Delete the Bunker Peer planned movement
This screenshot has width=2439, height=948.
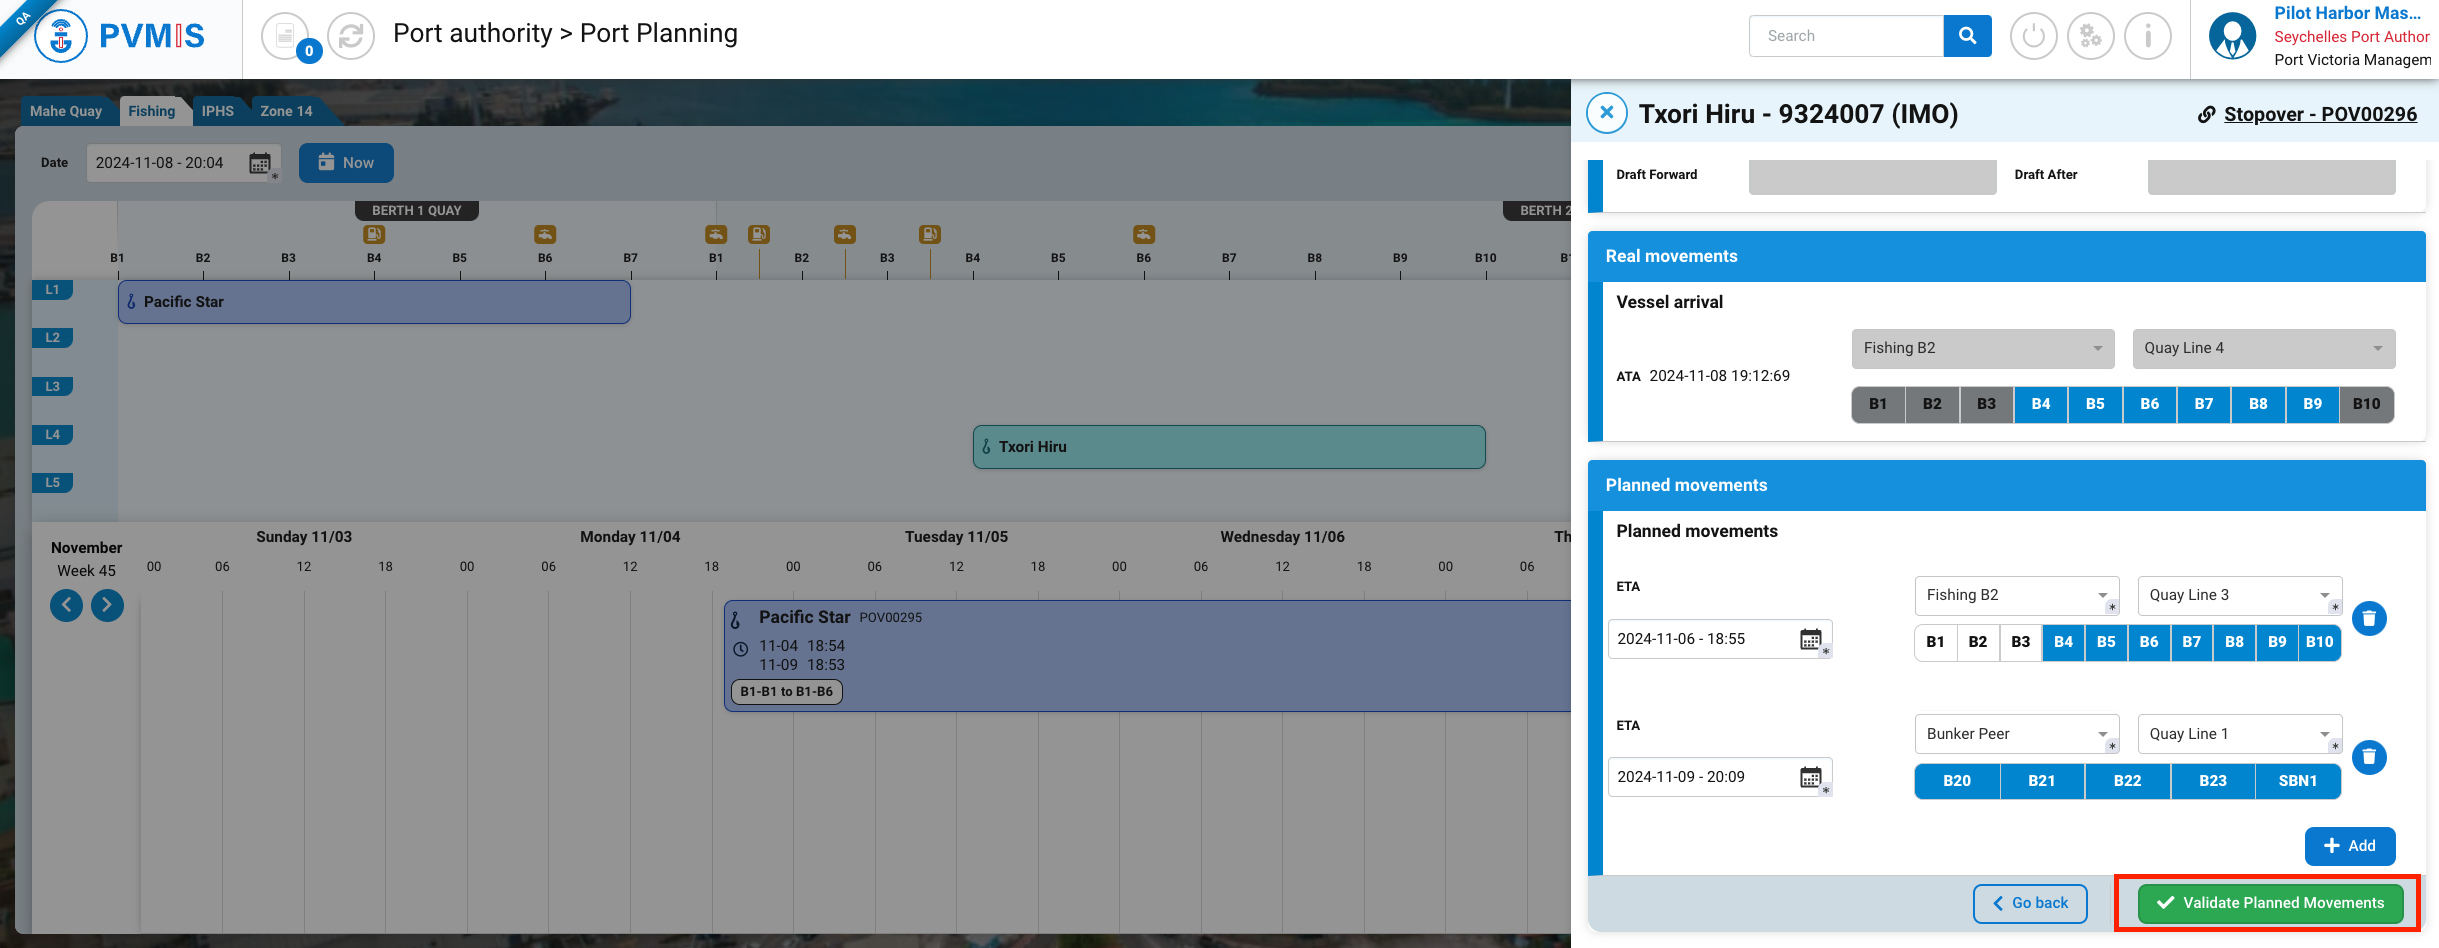click(x=2368, y=757)
